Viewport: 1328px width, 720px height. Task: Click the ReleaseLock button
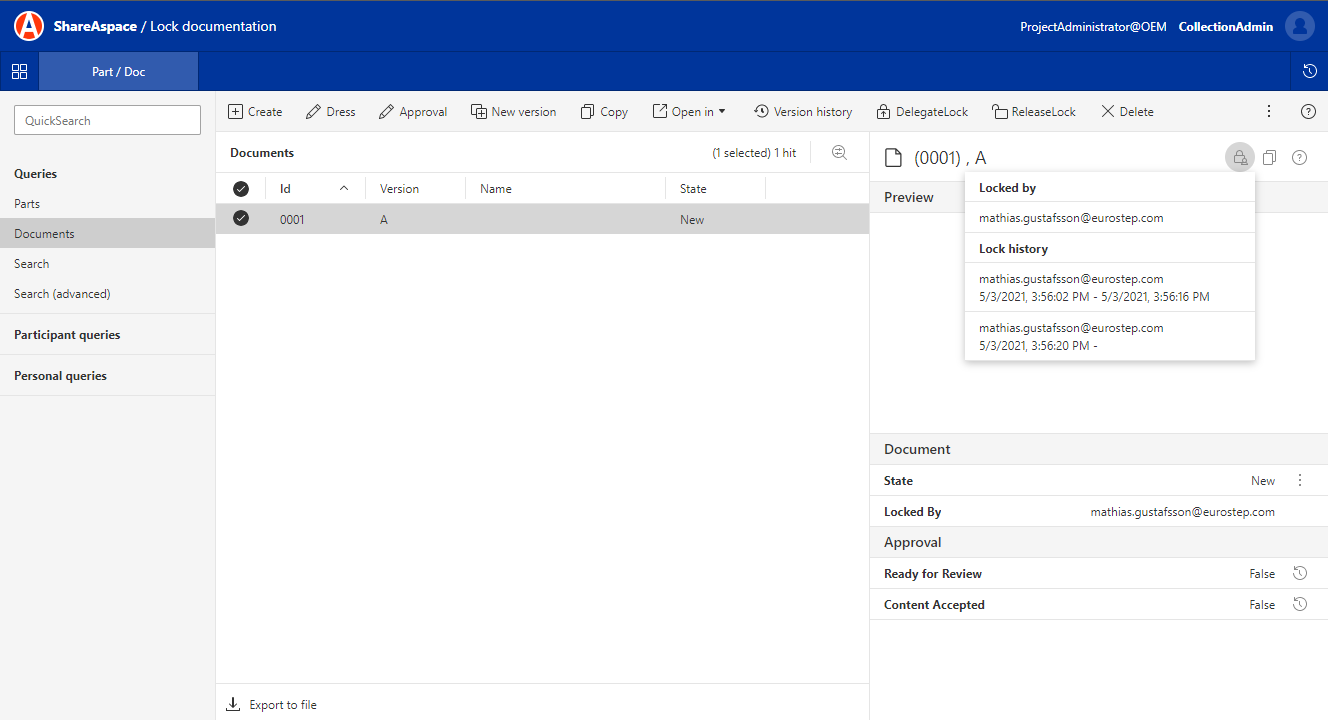1033,112
